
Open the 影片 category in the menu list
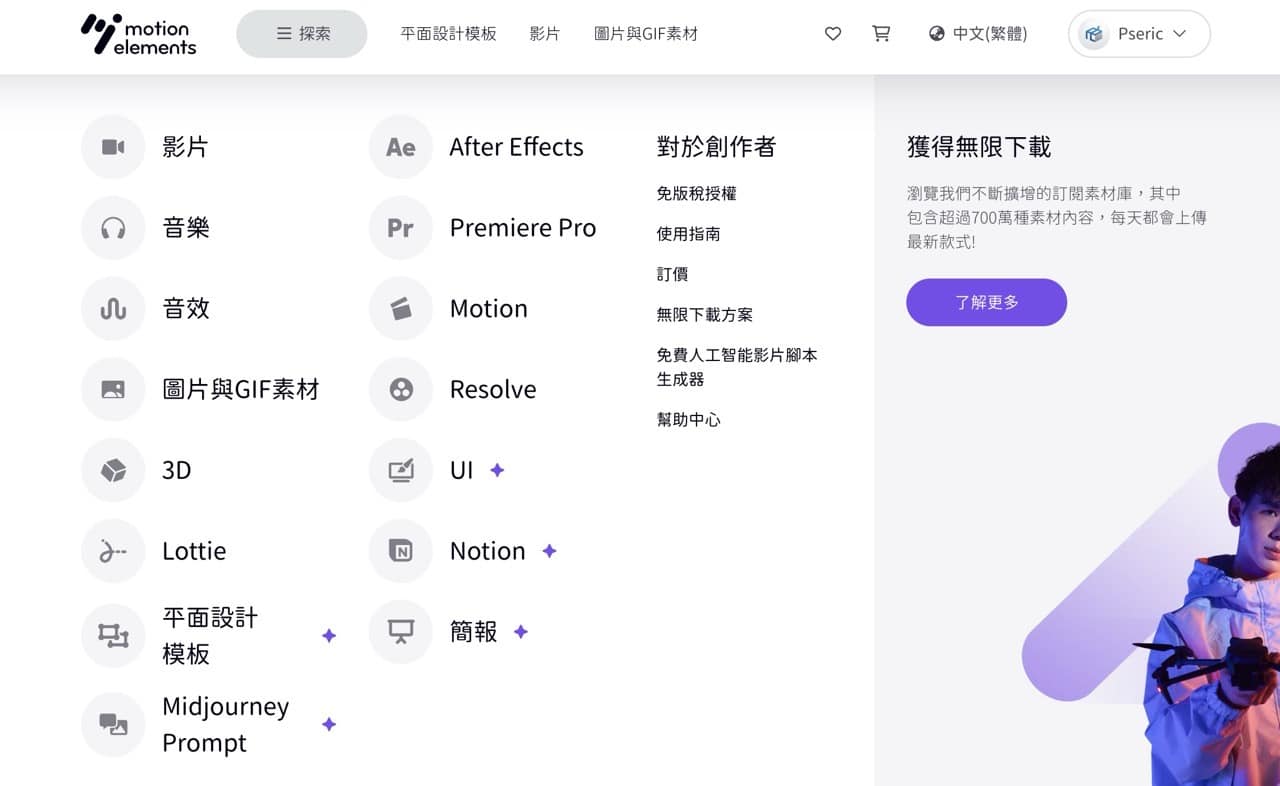(x=185, y=147)
